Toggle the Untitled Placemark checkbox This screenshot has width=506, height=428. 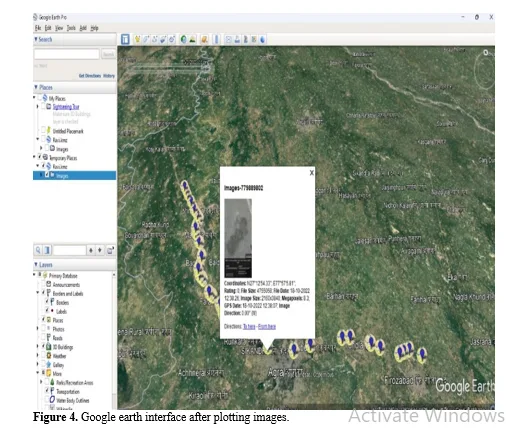43,130
